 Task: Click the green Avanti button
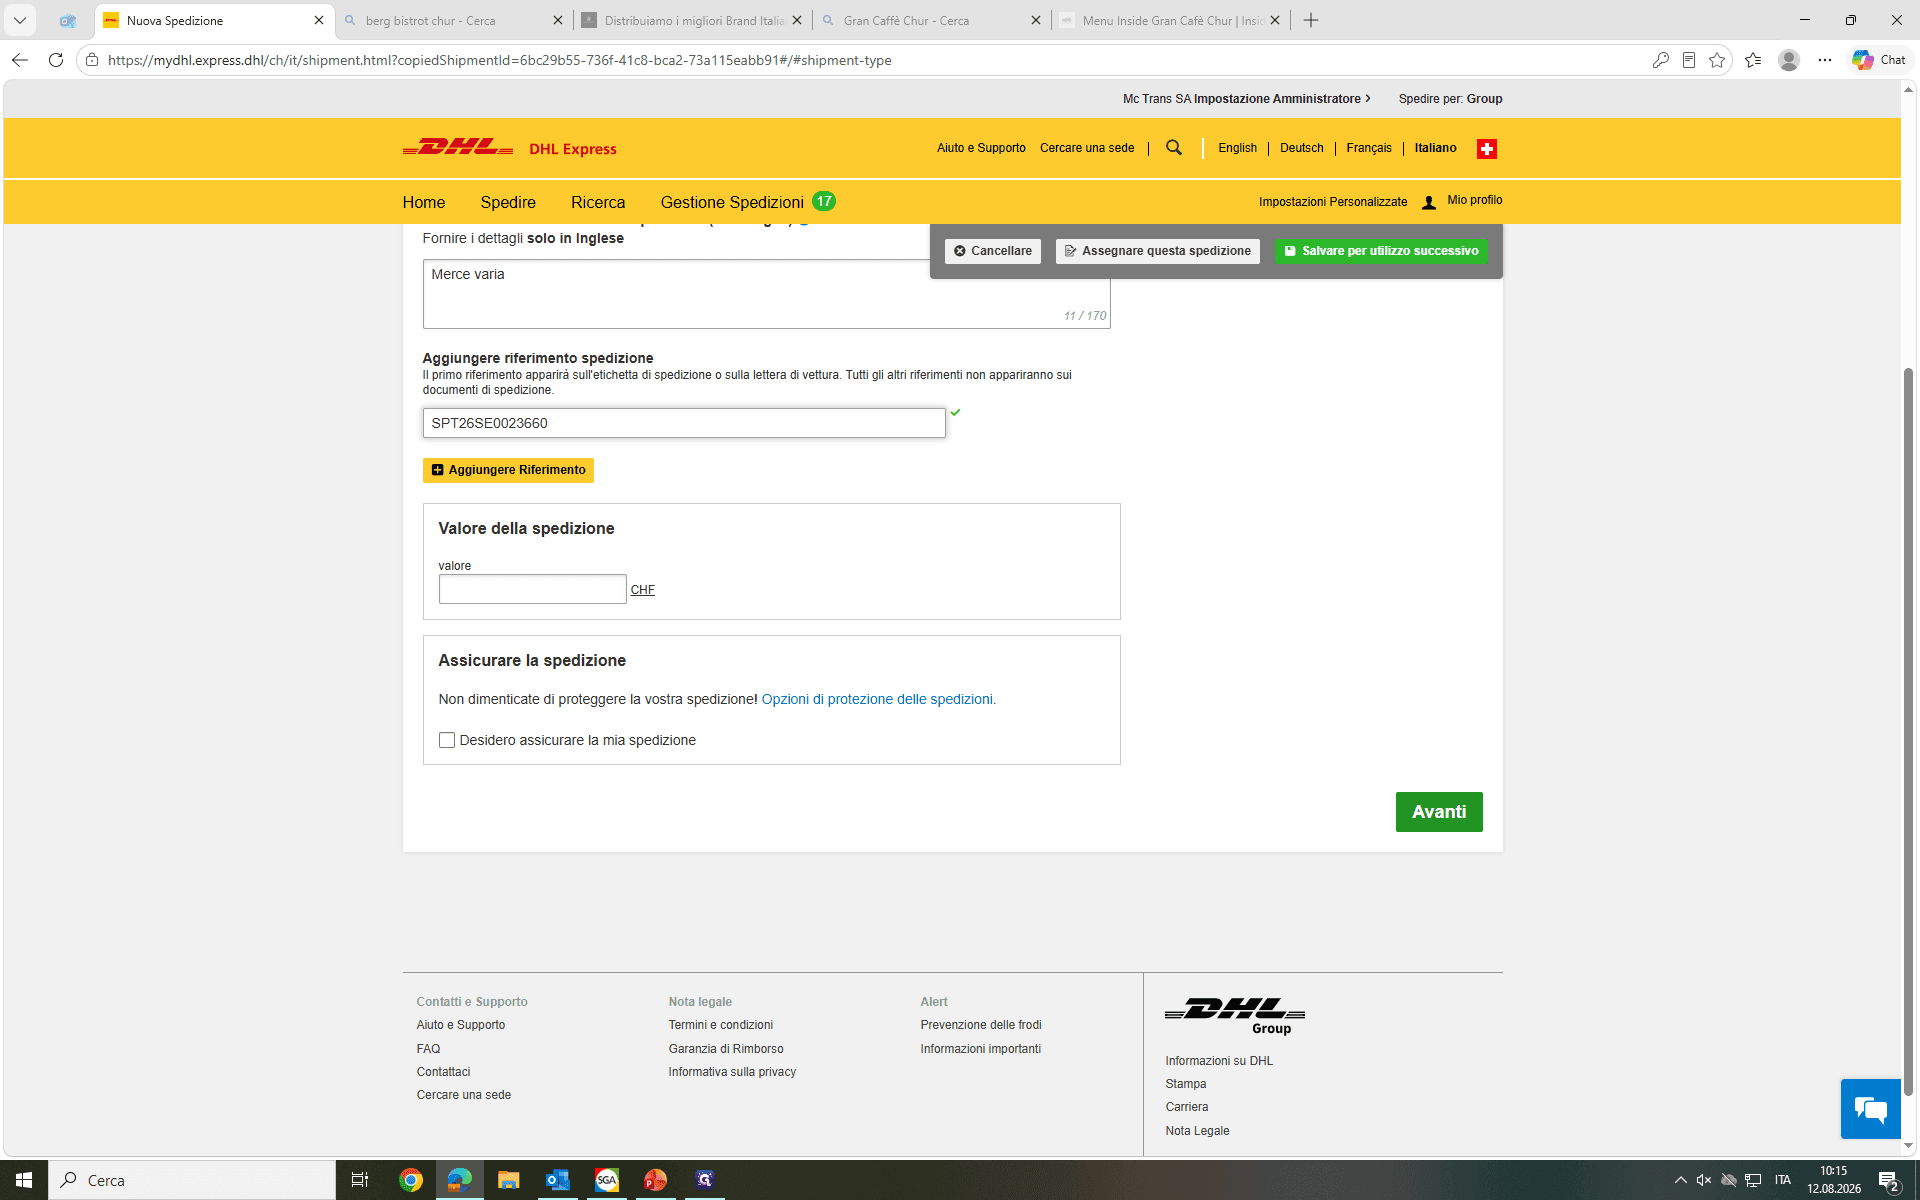1439,812
